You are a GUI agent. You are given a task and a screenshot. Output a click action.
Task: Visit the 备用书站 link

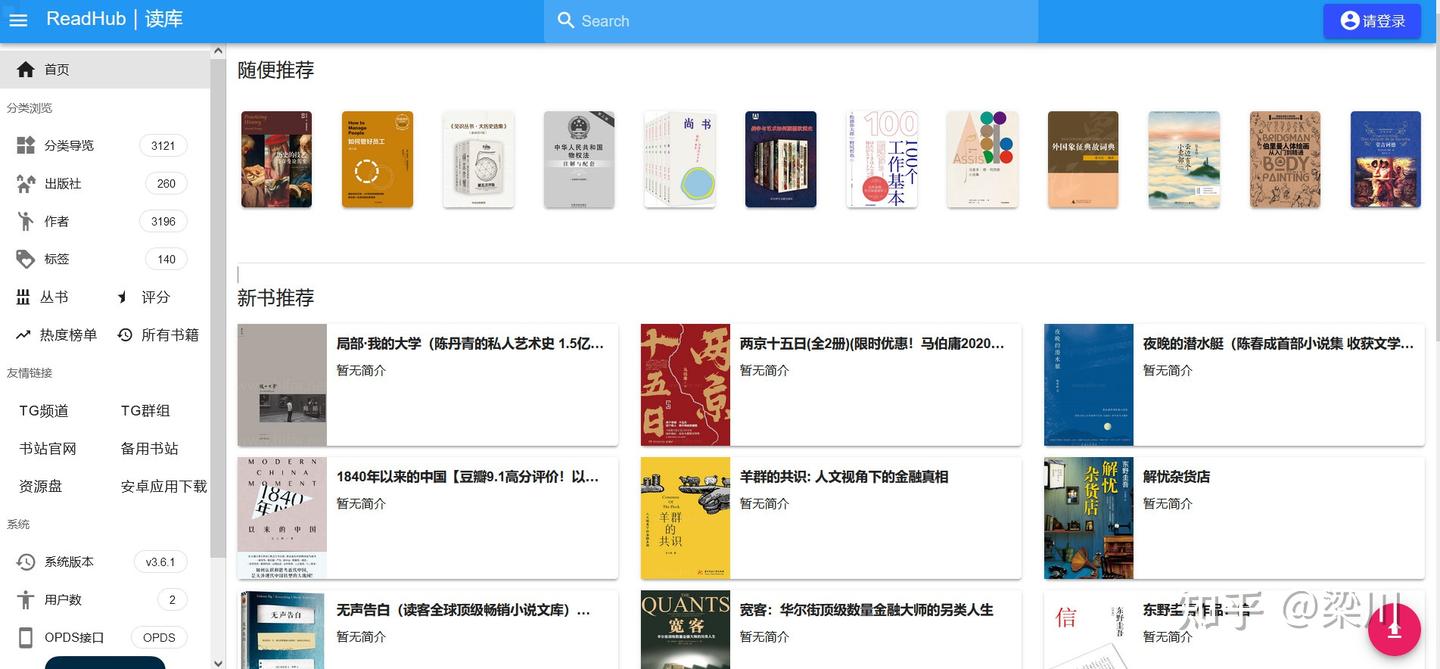(x=150, y=448)
